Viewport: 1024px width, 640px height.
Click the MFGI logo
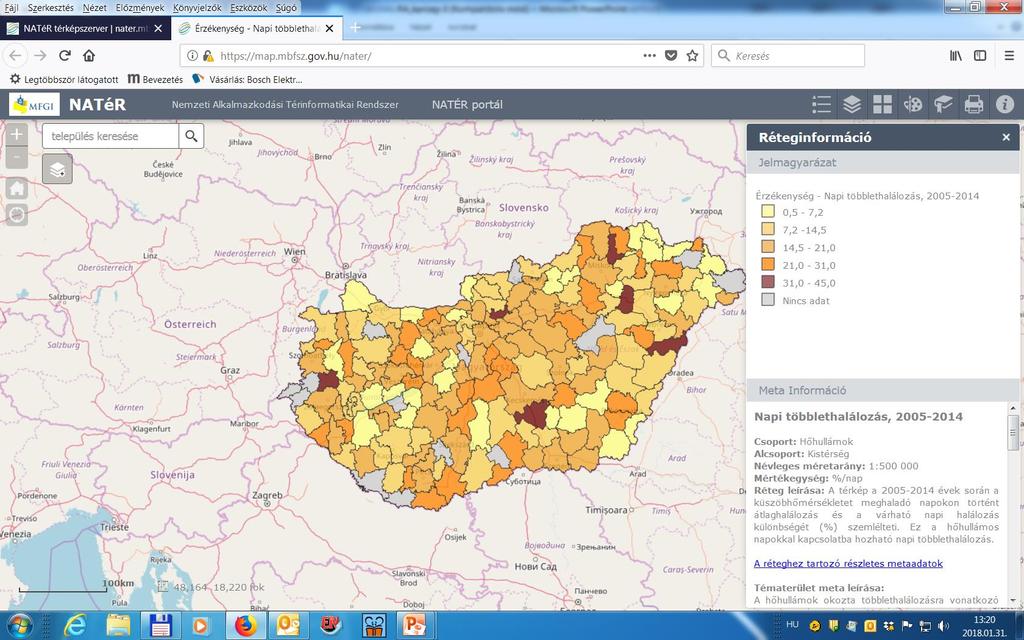pos(34,104)
